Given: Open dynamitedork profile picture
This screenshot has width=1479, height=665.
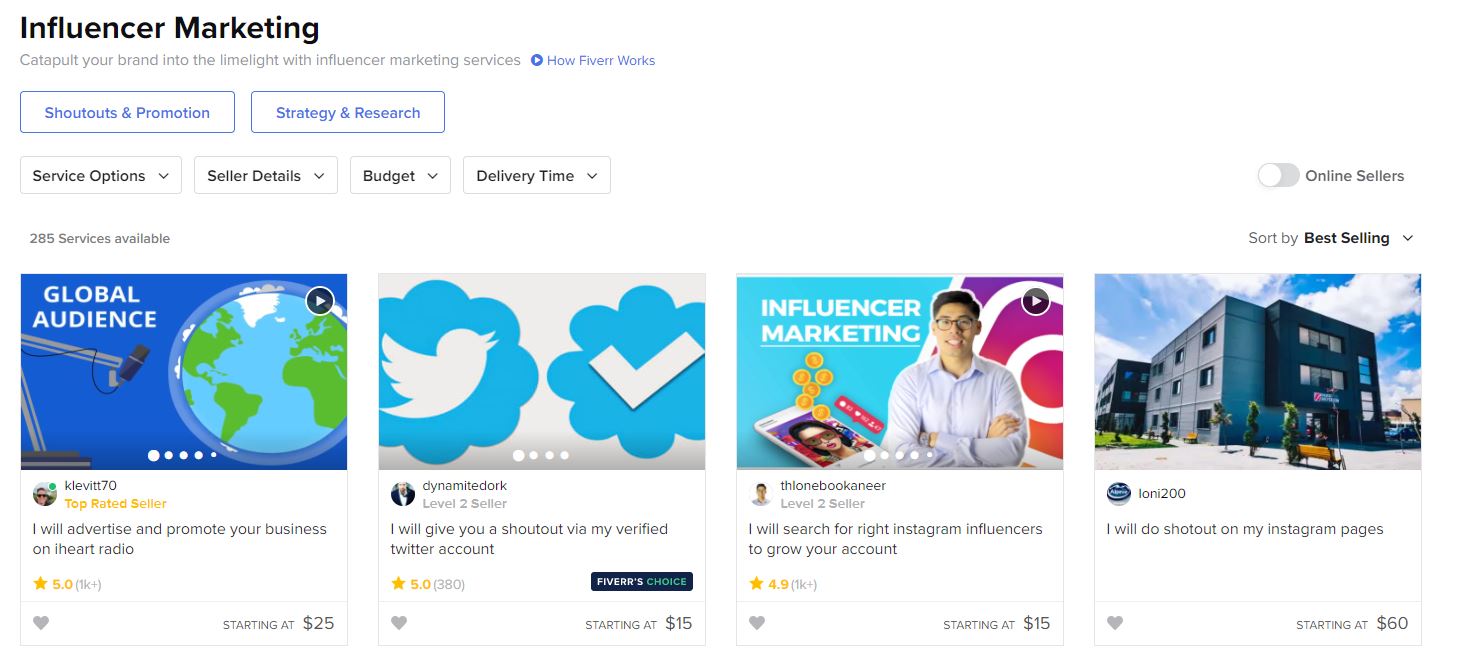Looking at the screenshot, I should pos(403,494).
